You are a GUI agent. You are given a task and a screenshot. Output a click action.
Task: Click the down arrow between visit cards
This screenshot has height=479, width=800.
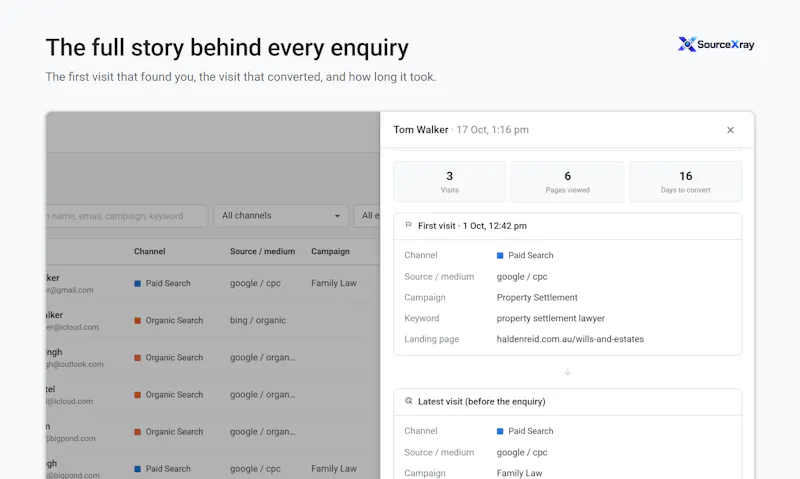click(567, 372)
